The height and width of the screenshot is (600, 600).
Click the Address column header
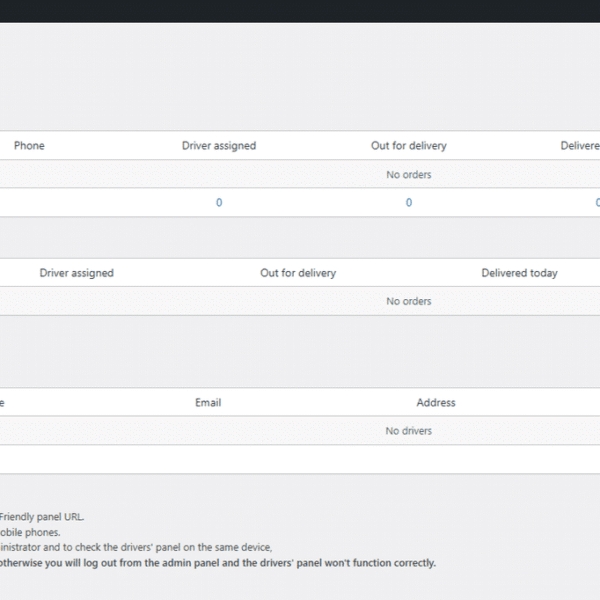pos(436,403)
